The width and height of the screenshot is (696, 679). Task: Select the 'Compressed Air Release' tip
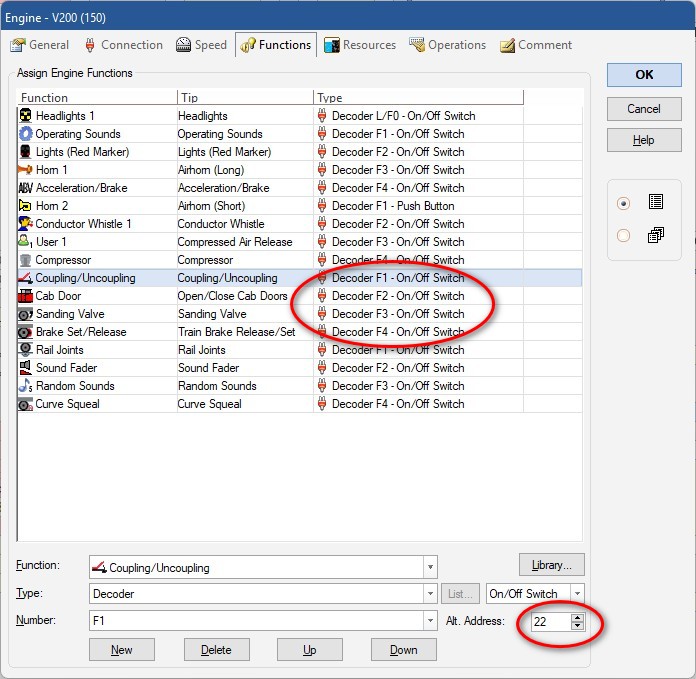pos(235,242)
